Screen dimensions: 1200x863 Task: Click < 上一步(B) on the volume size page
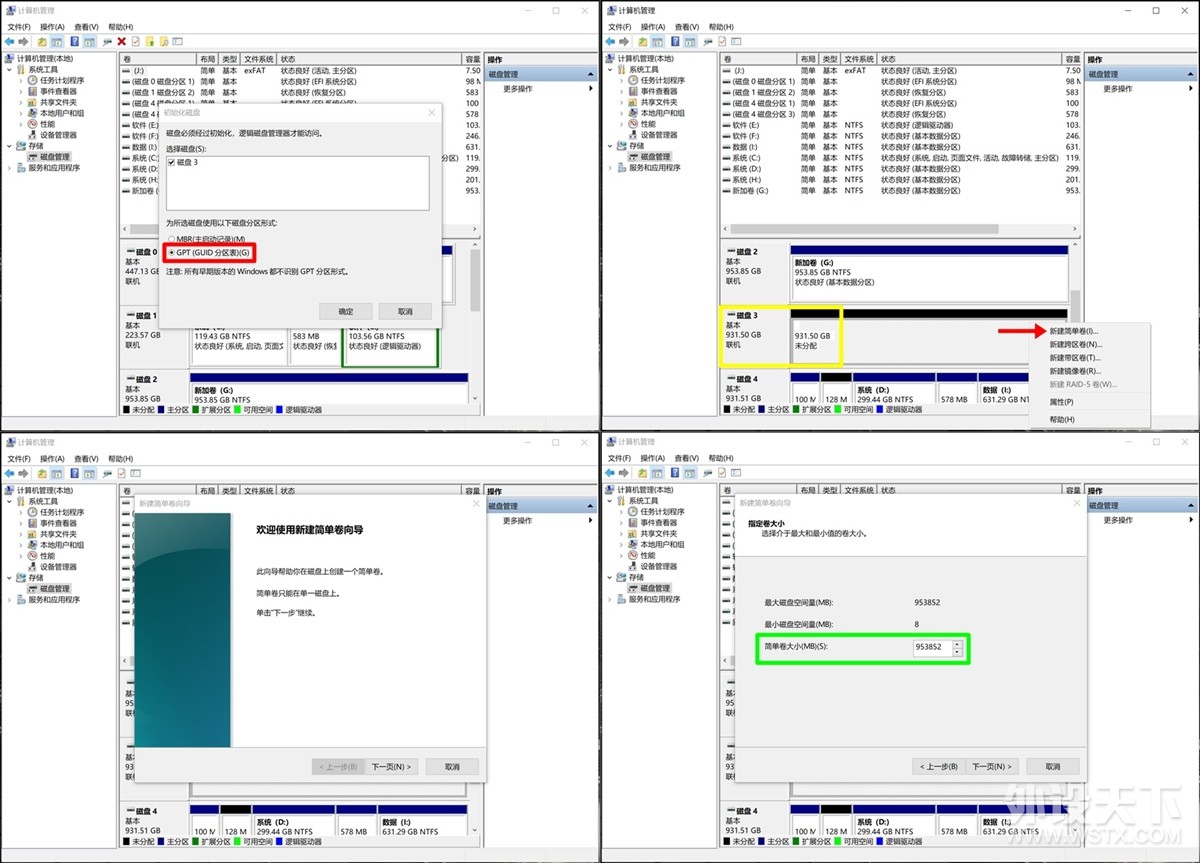coord(938,767)
